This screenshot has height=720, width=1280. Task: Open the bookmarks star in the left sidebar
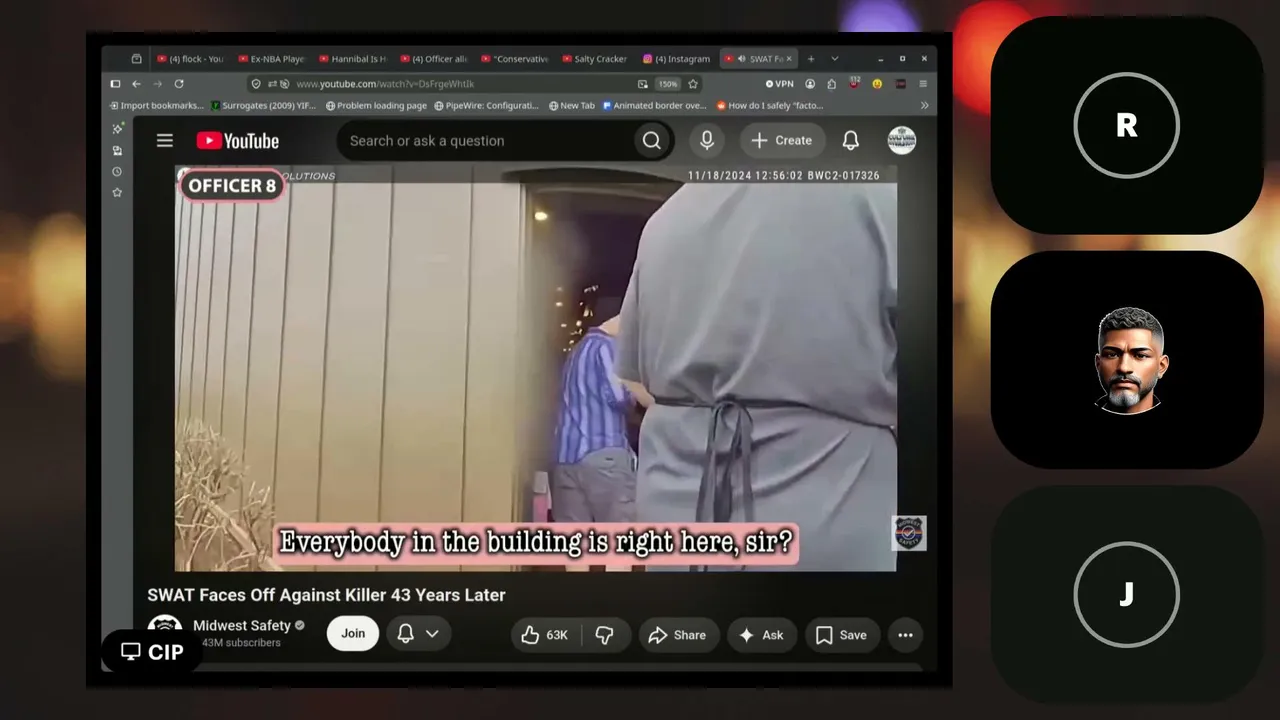pos(117,192)
